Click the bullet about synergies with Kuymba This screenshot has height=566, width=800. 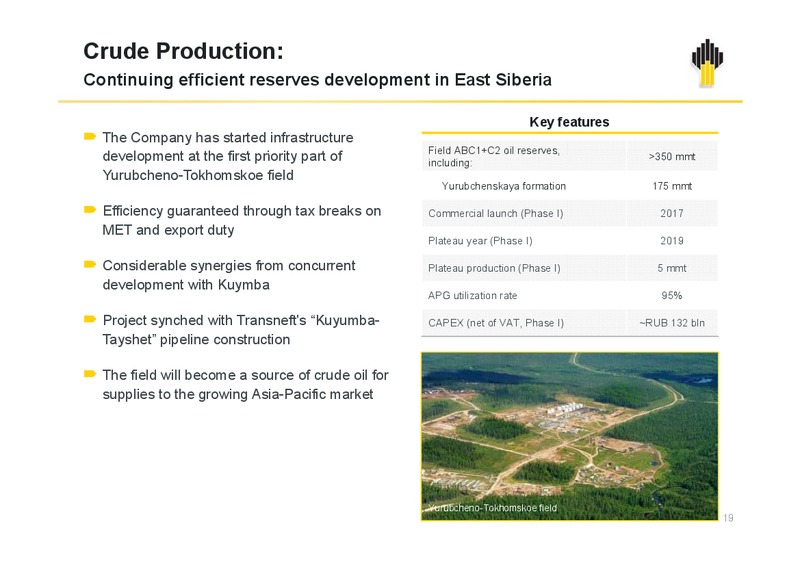pos(229,275)
